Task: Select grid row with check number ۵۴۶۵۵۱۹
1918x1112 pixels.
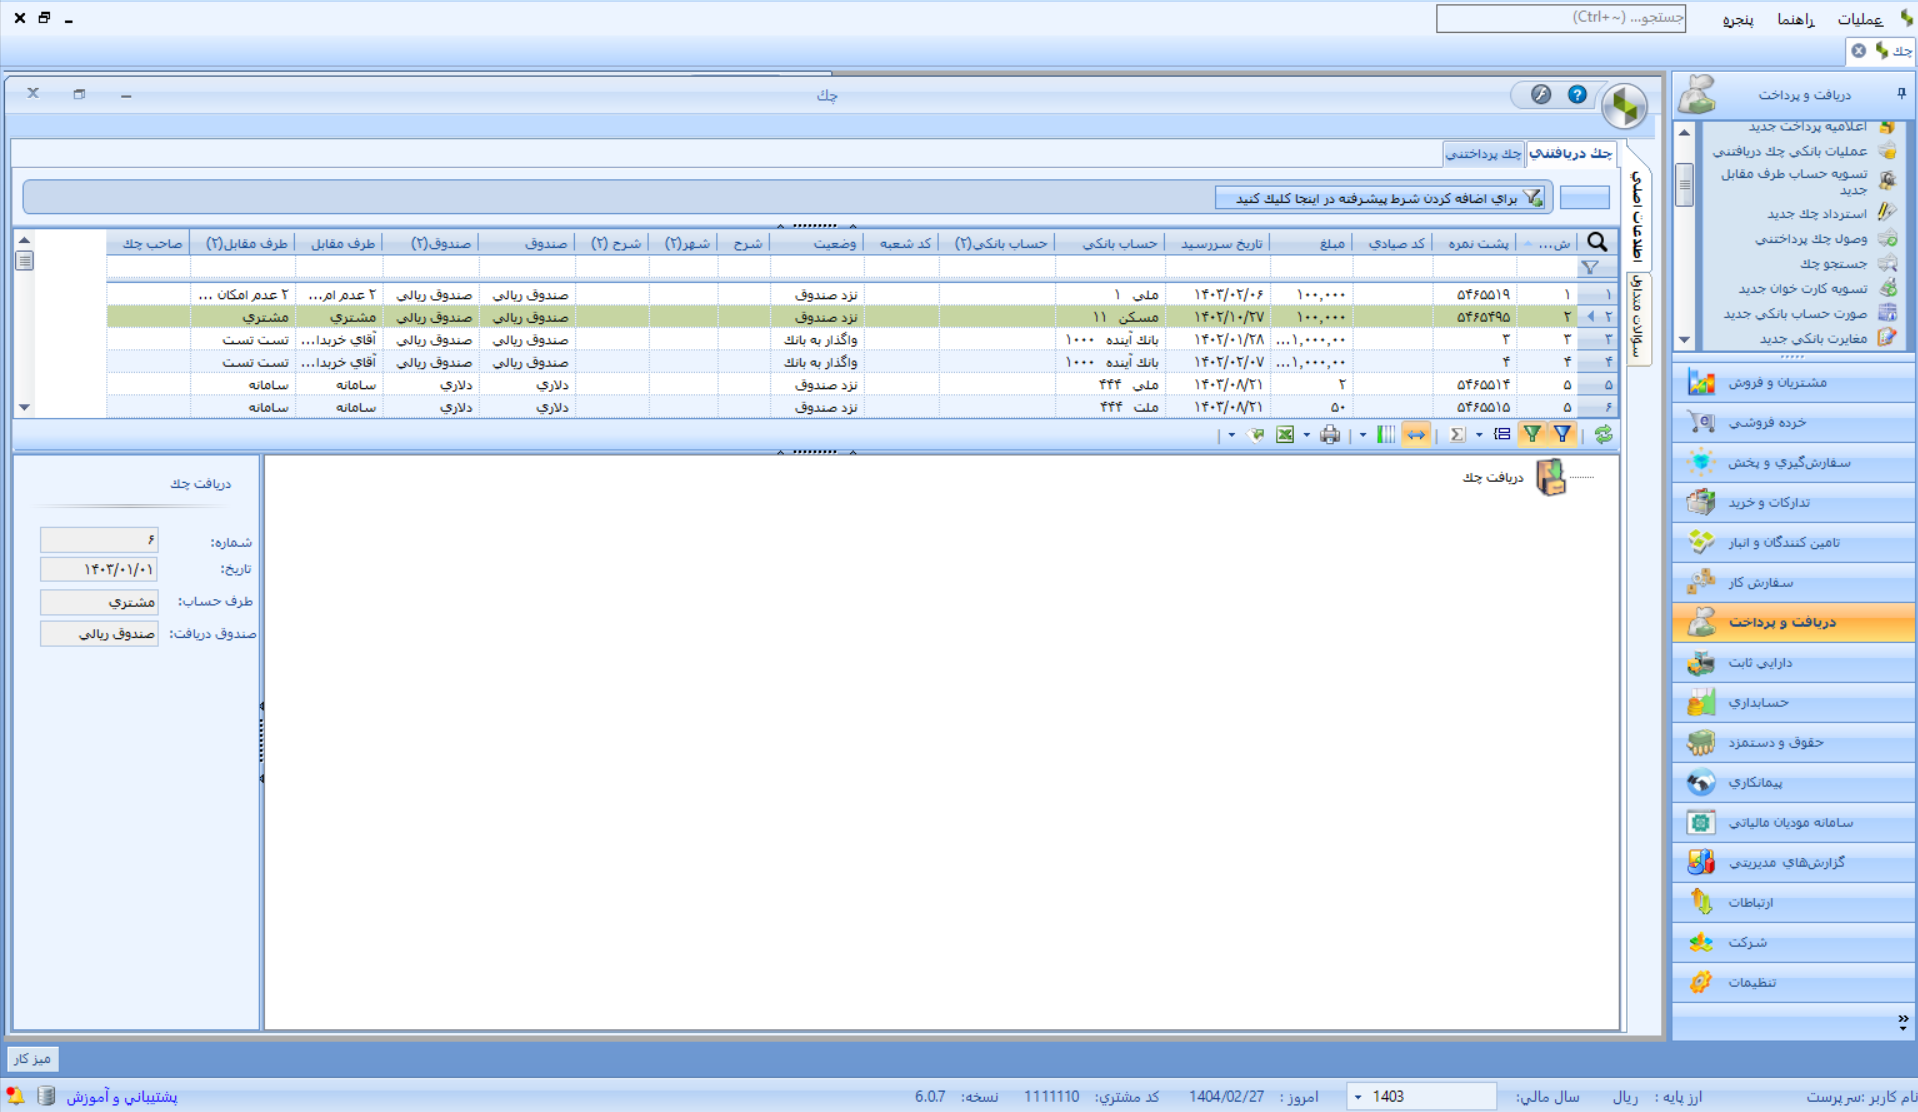Action: [862, 294]
